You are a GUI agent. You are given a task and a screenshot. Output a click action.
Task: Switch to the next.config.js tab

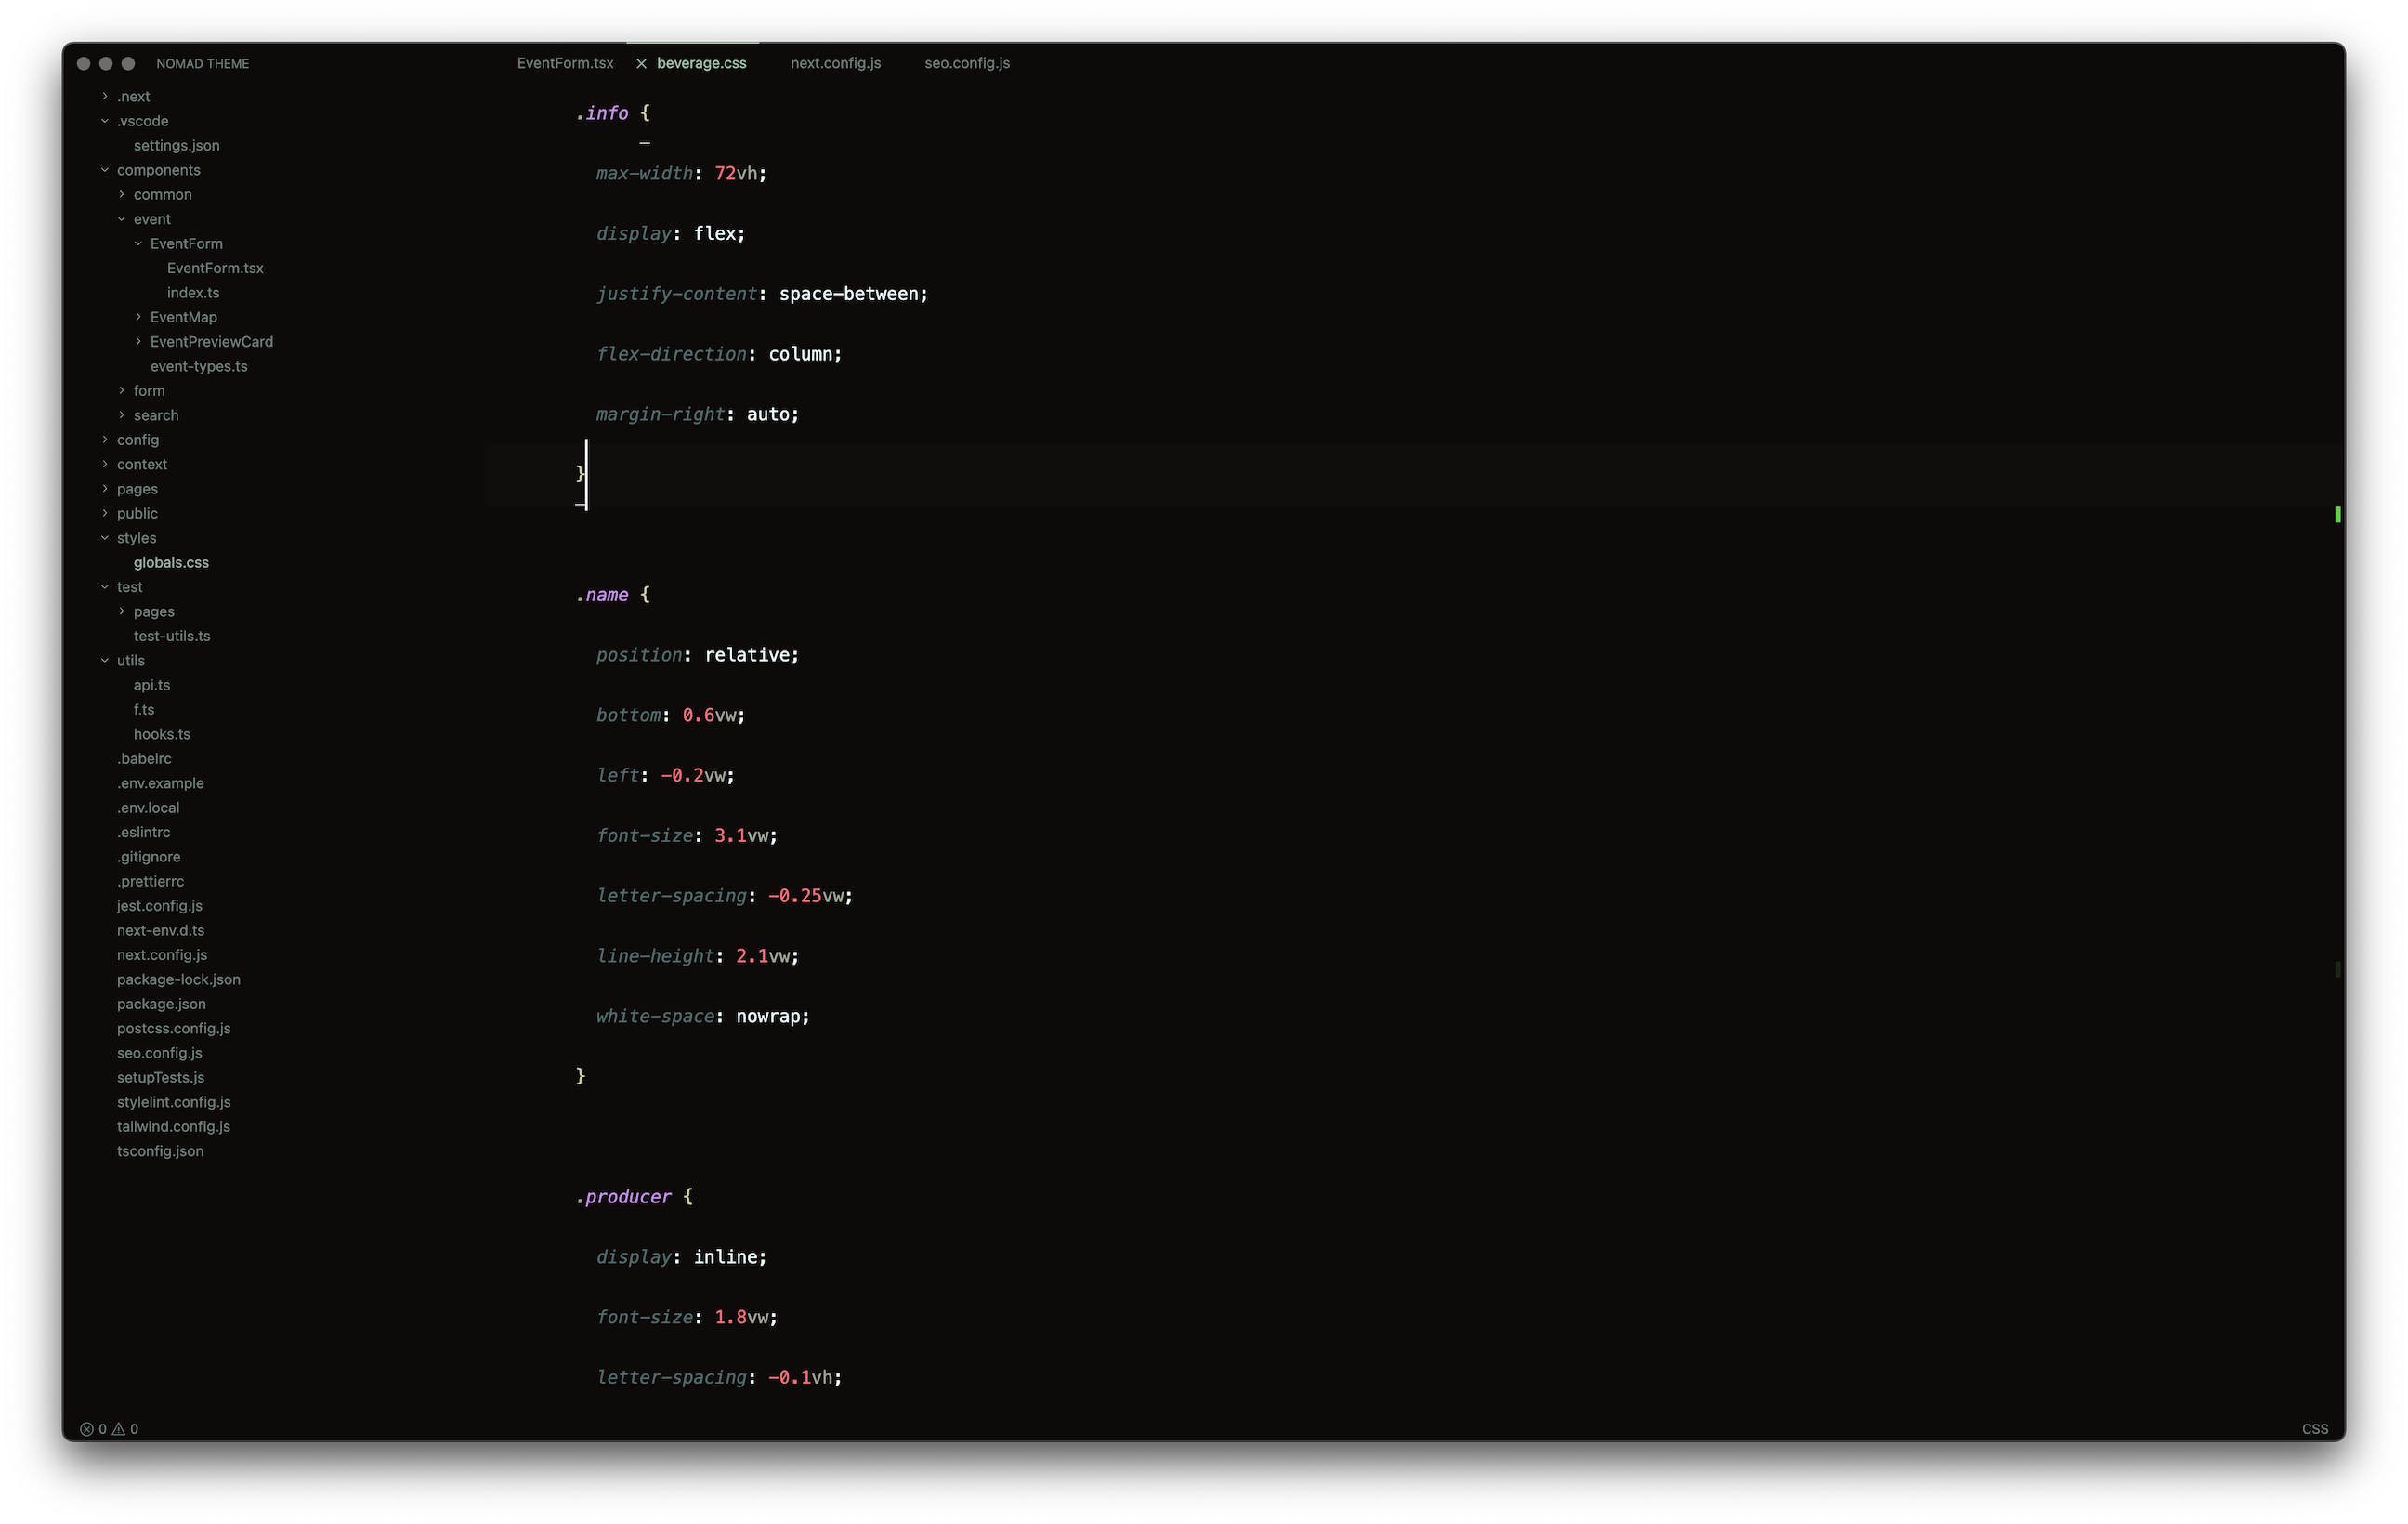(835, 63)
